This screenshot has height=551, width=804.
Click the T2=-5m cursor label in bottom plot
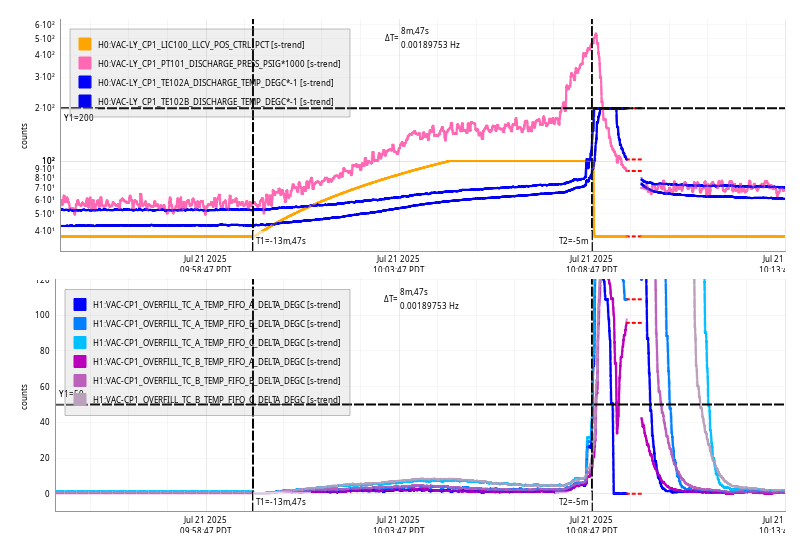(x=573, y=501)
